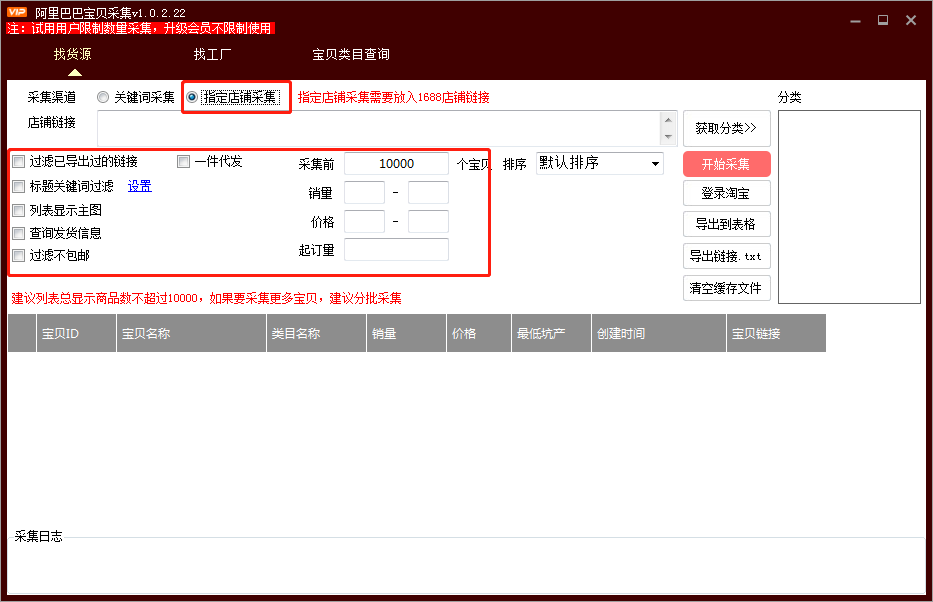The width and height of the screenshot is (933, 602).
Task: Click the 销量 maximum field
Action: point(428,193)
